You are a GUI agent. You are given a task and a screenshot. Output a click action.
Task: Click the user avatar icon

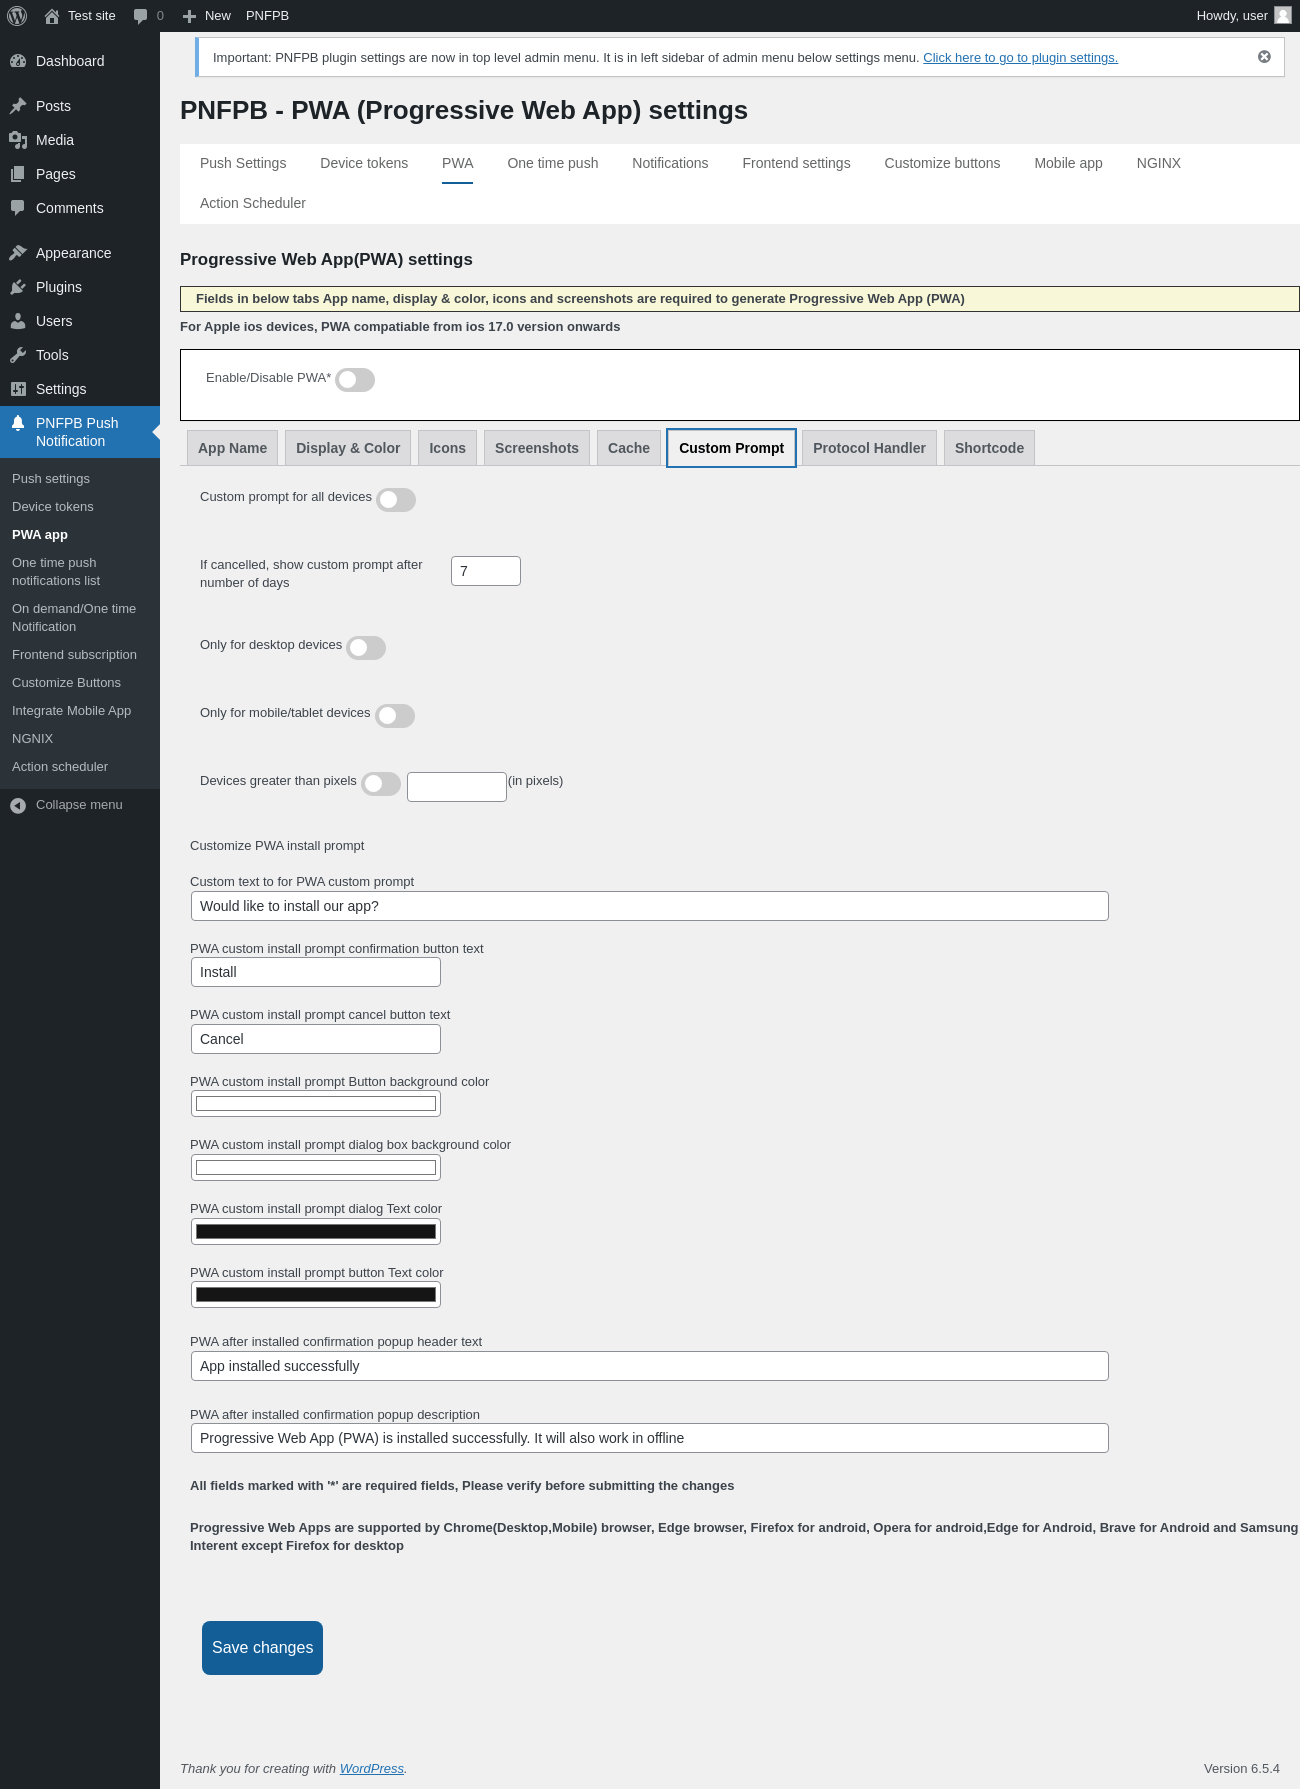1283,16
